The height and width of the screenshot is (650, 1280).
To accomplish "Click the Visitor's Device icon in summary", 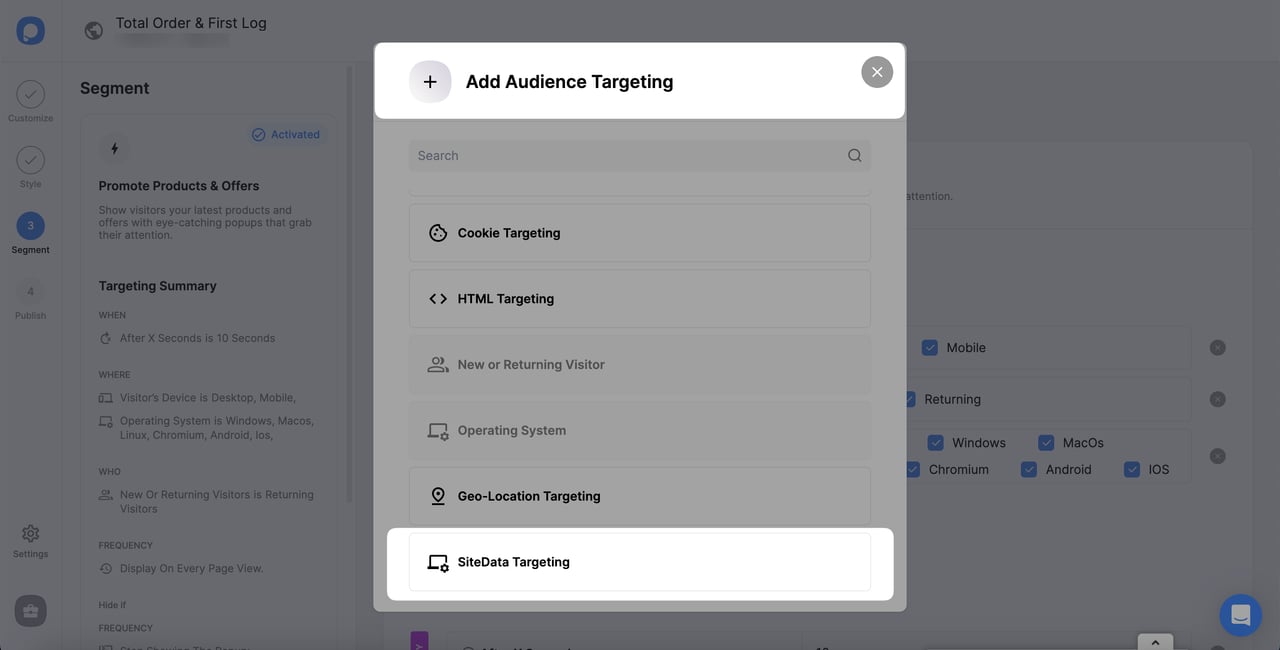I will click(106, 398).
